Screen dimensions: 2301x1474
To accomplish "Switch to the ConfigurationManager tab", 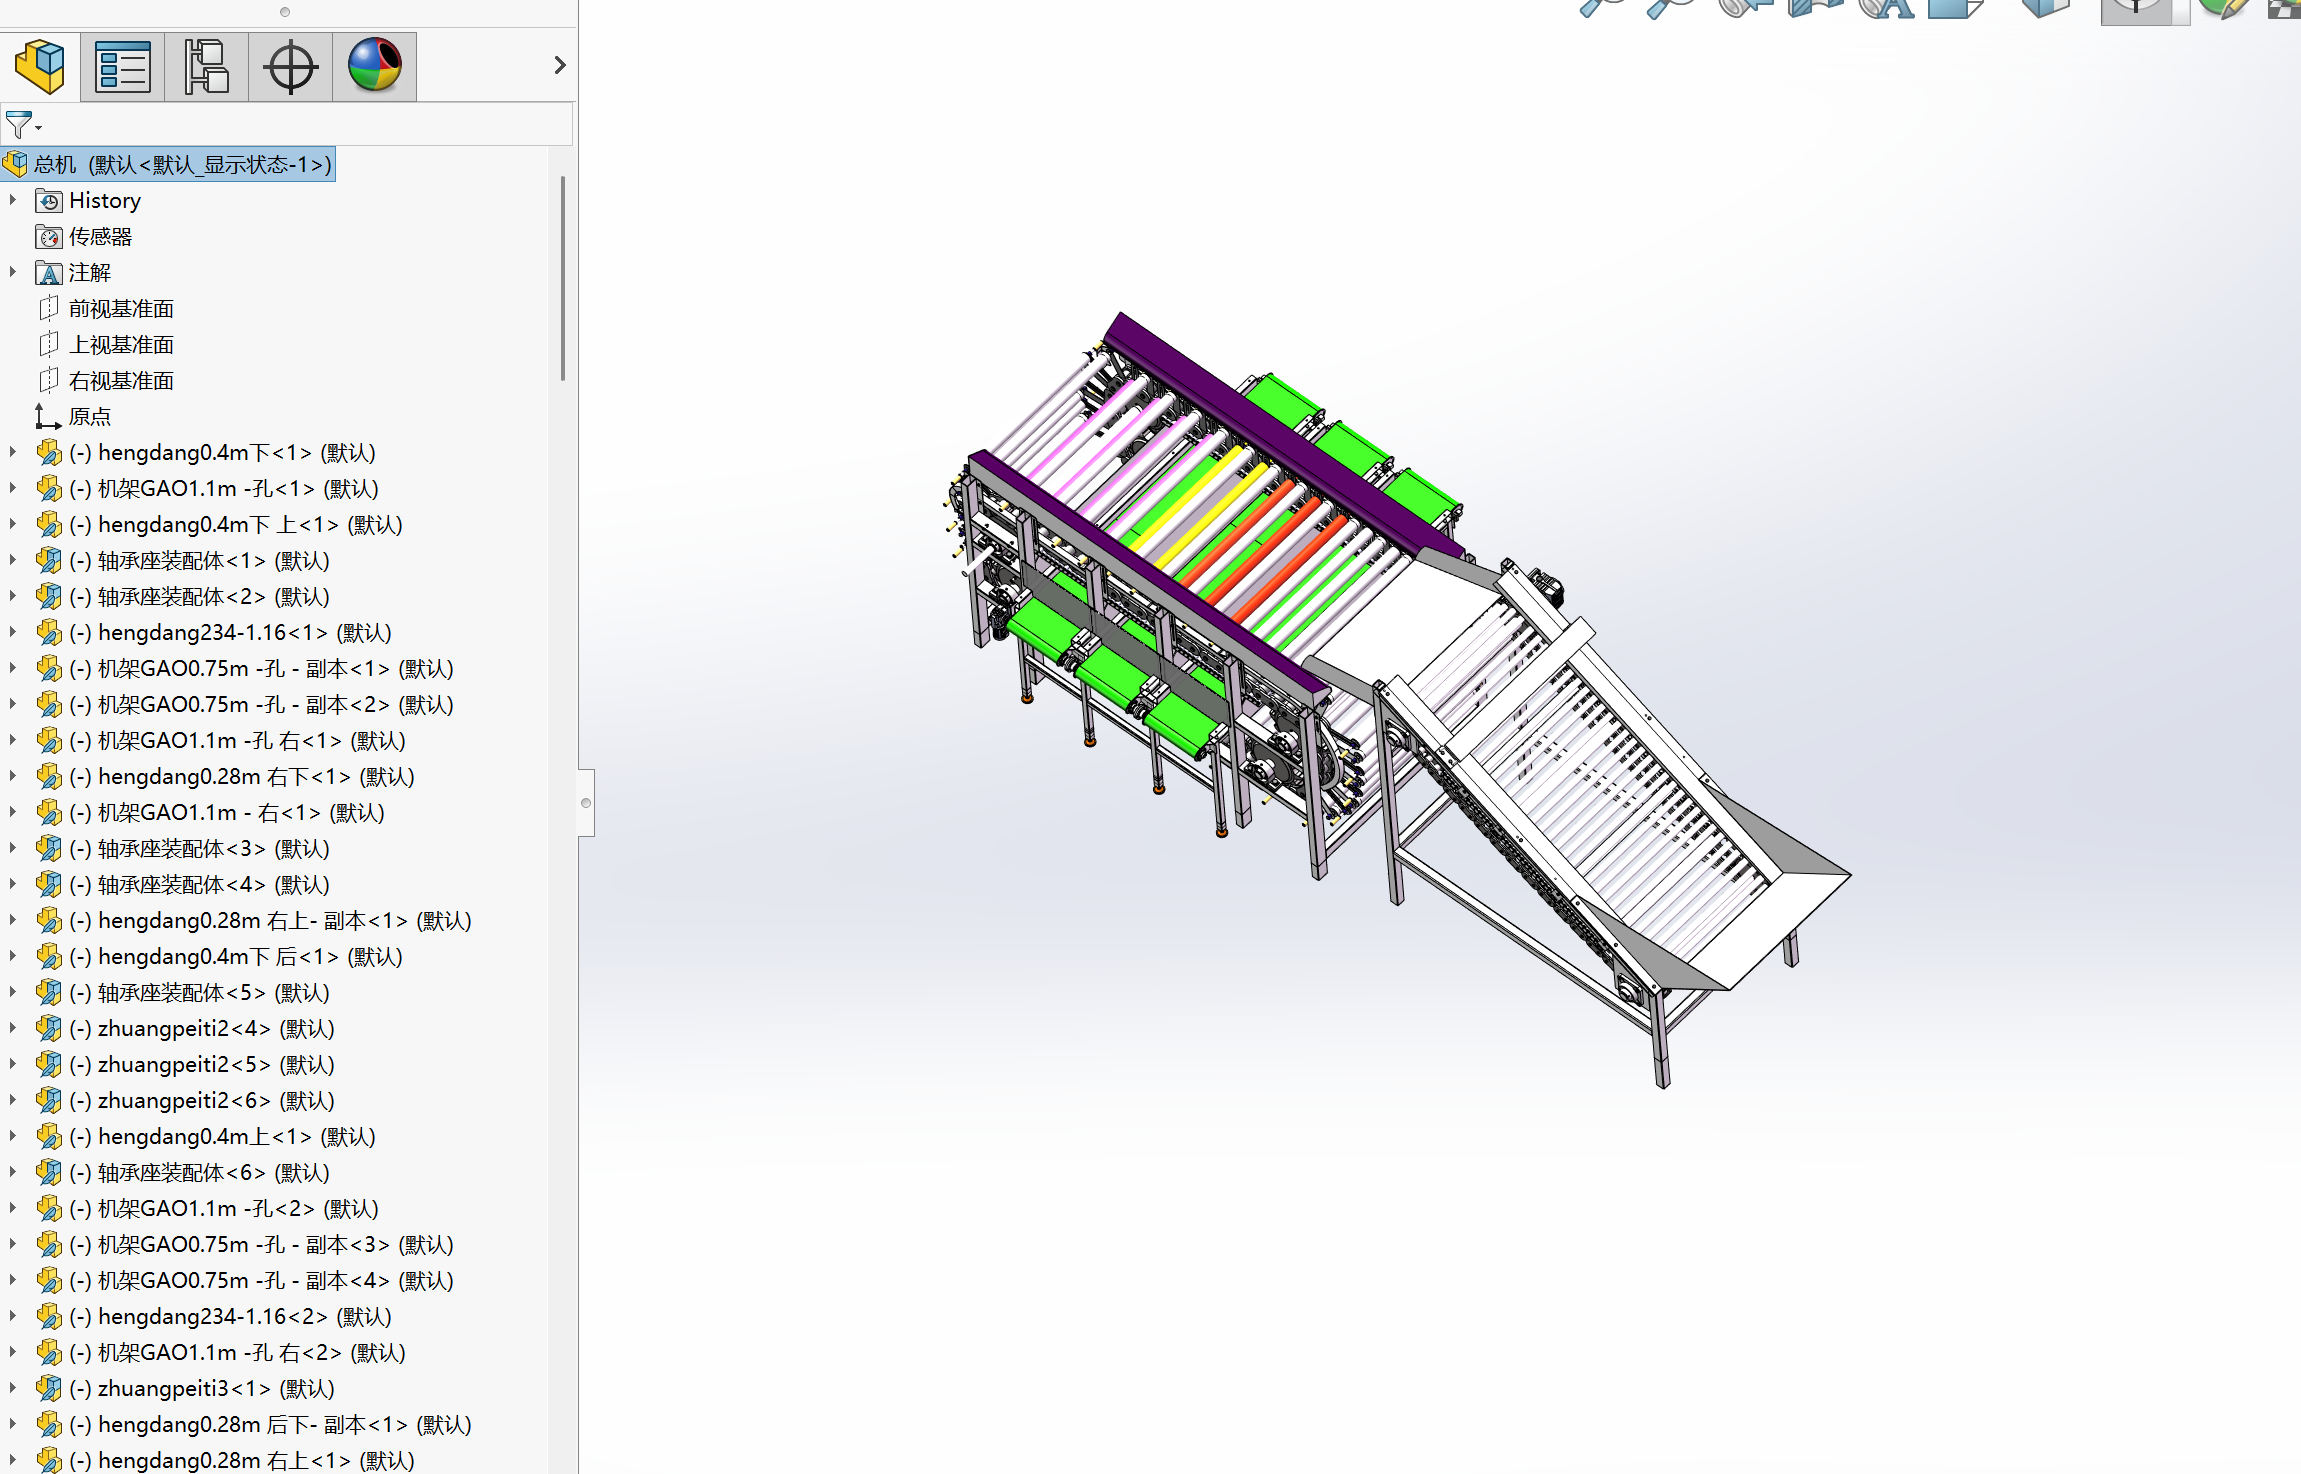I will (x=207, y=67).
